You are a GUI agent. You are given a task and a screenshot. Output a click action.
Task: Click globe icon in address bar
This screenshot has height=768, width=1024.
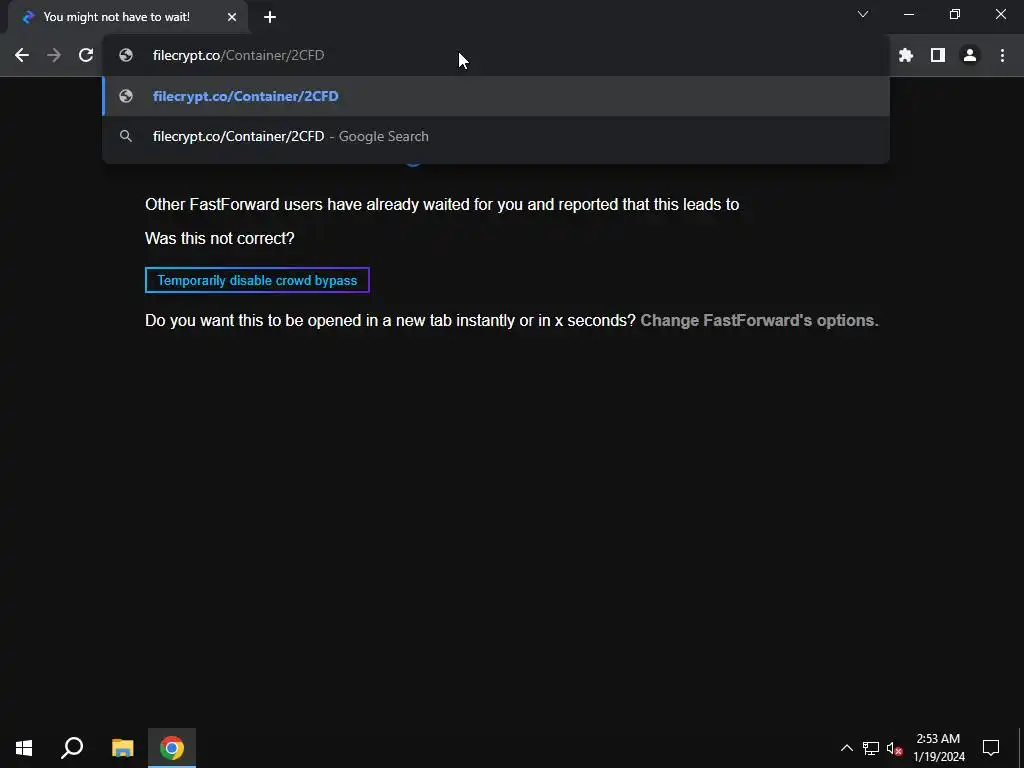(126, 56)
